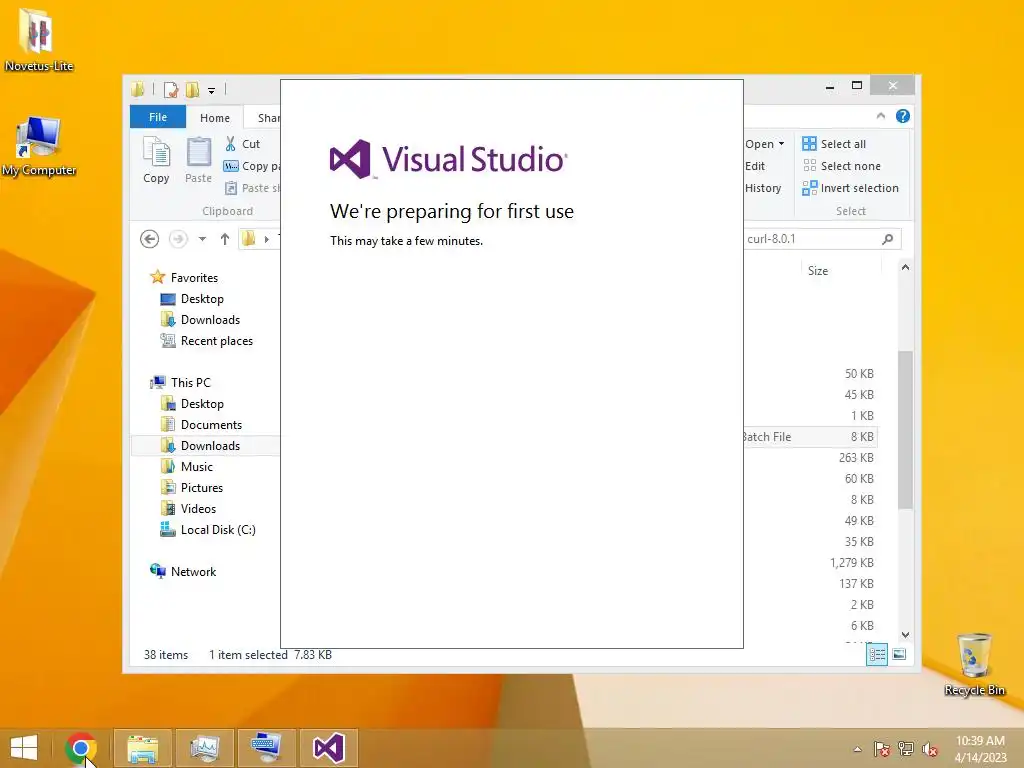Image resolution: width=1024 pixels, height=768 pixels.
Task: Click Copy in Explorer ribbon
Action: (156, 160)
